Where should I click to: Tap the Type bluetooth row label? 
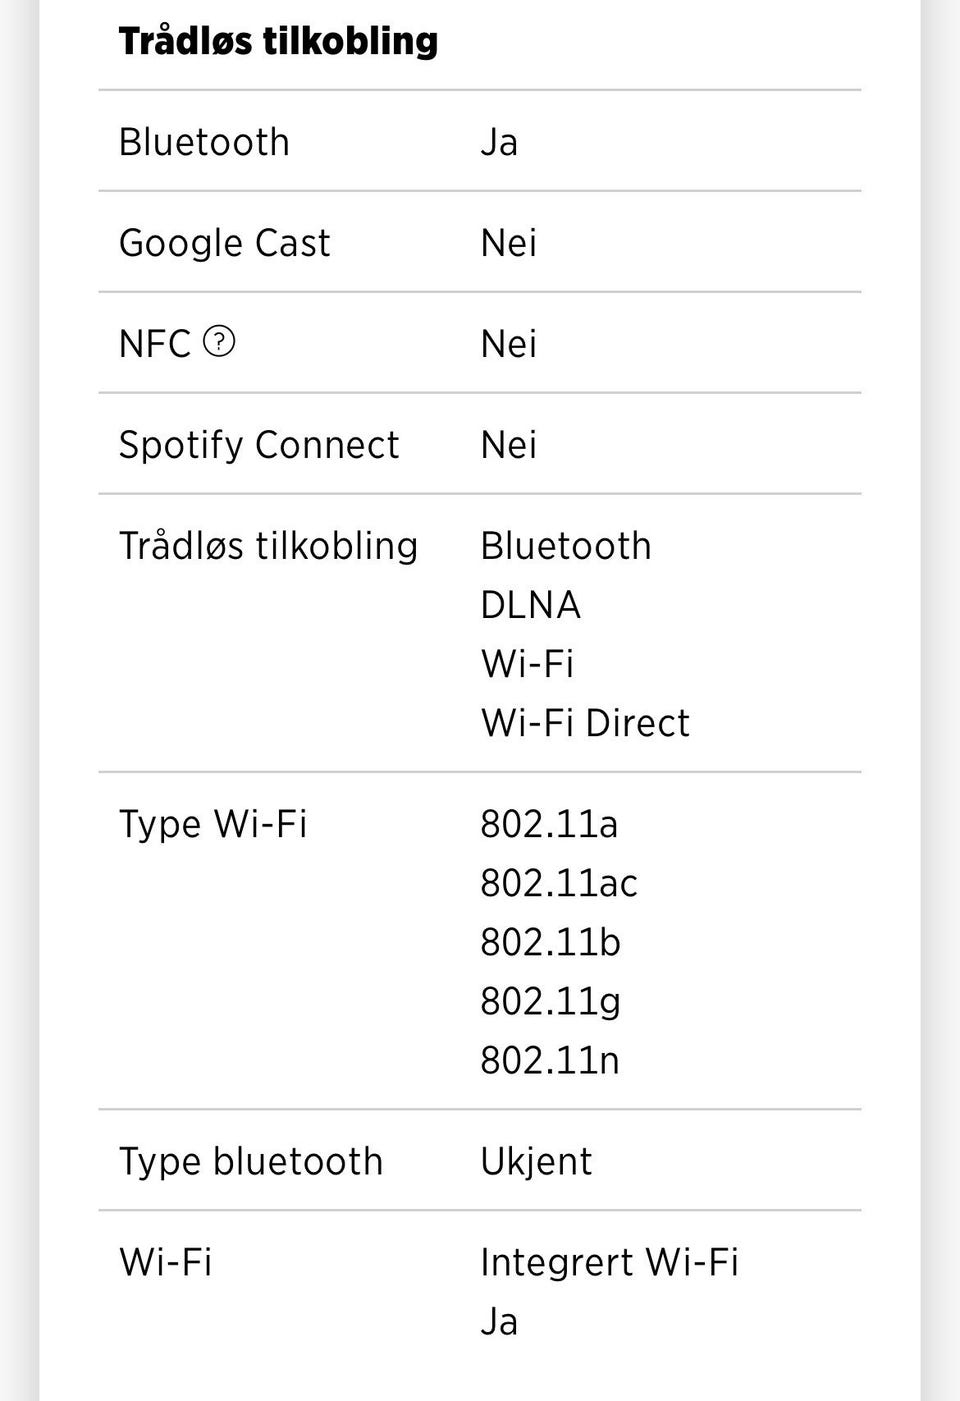pyautogui.click(x=251, y=1162)
